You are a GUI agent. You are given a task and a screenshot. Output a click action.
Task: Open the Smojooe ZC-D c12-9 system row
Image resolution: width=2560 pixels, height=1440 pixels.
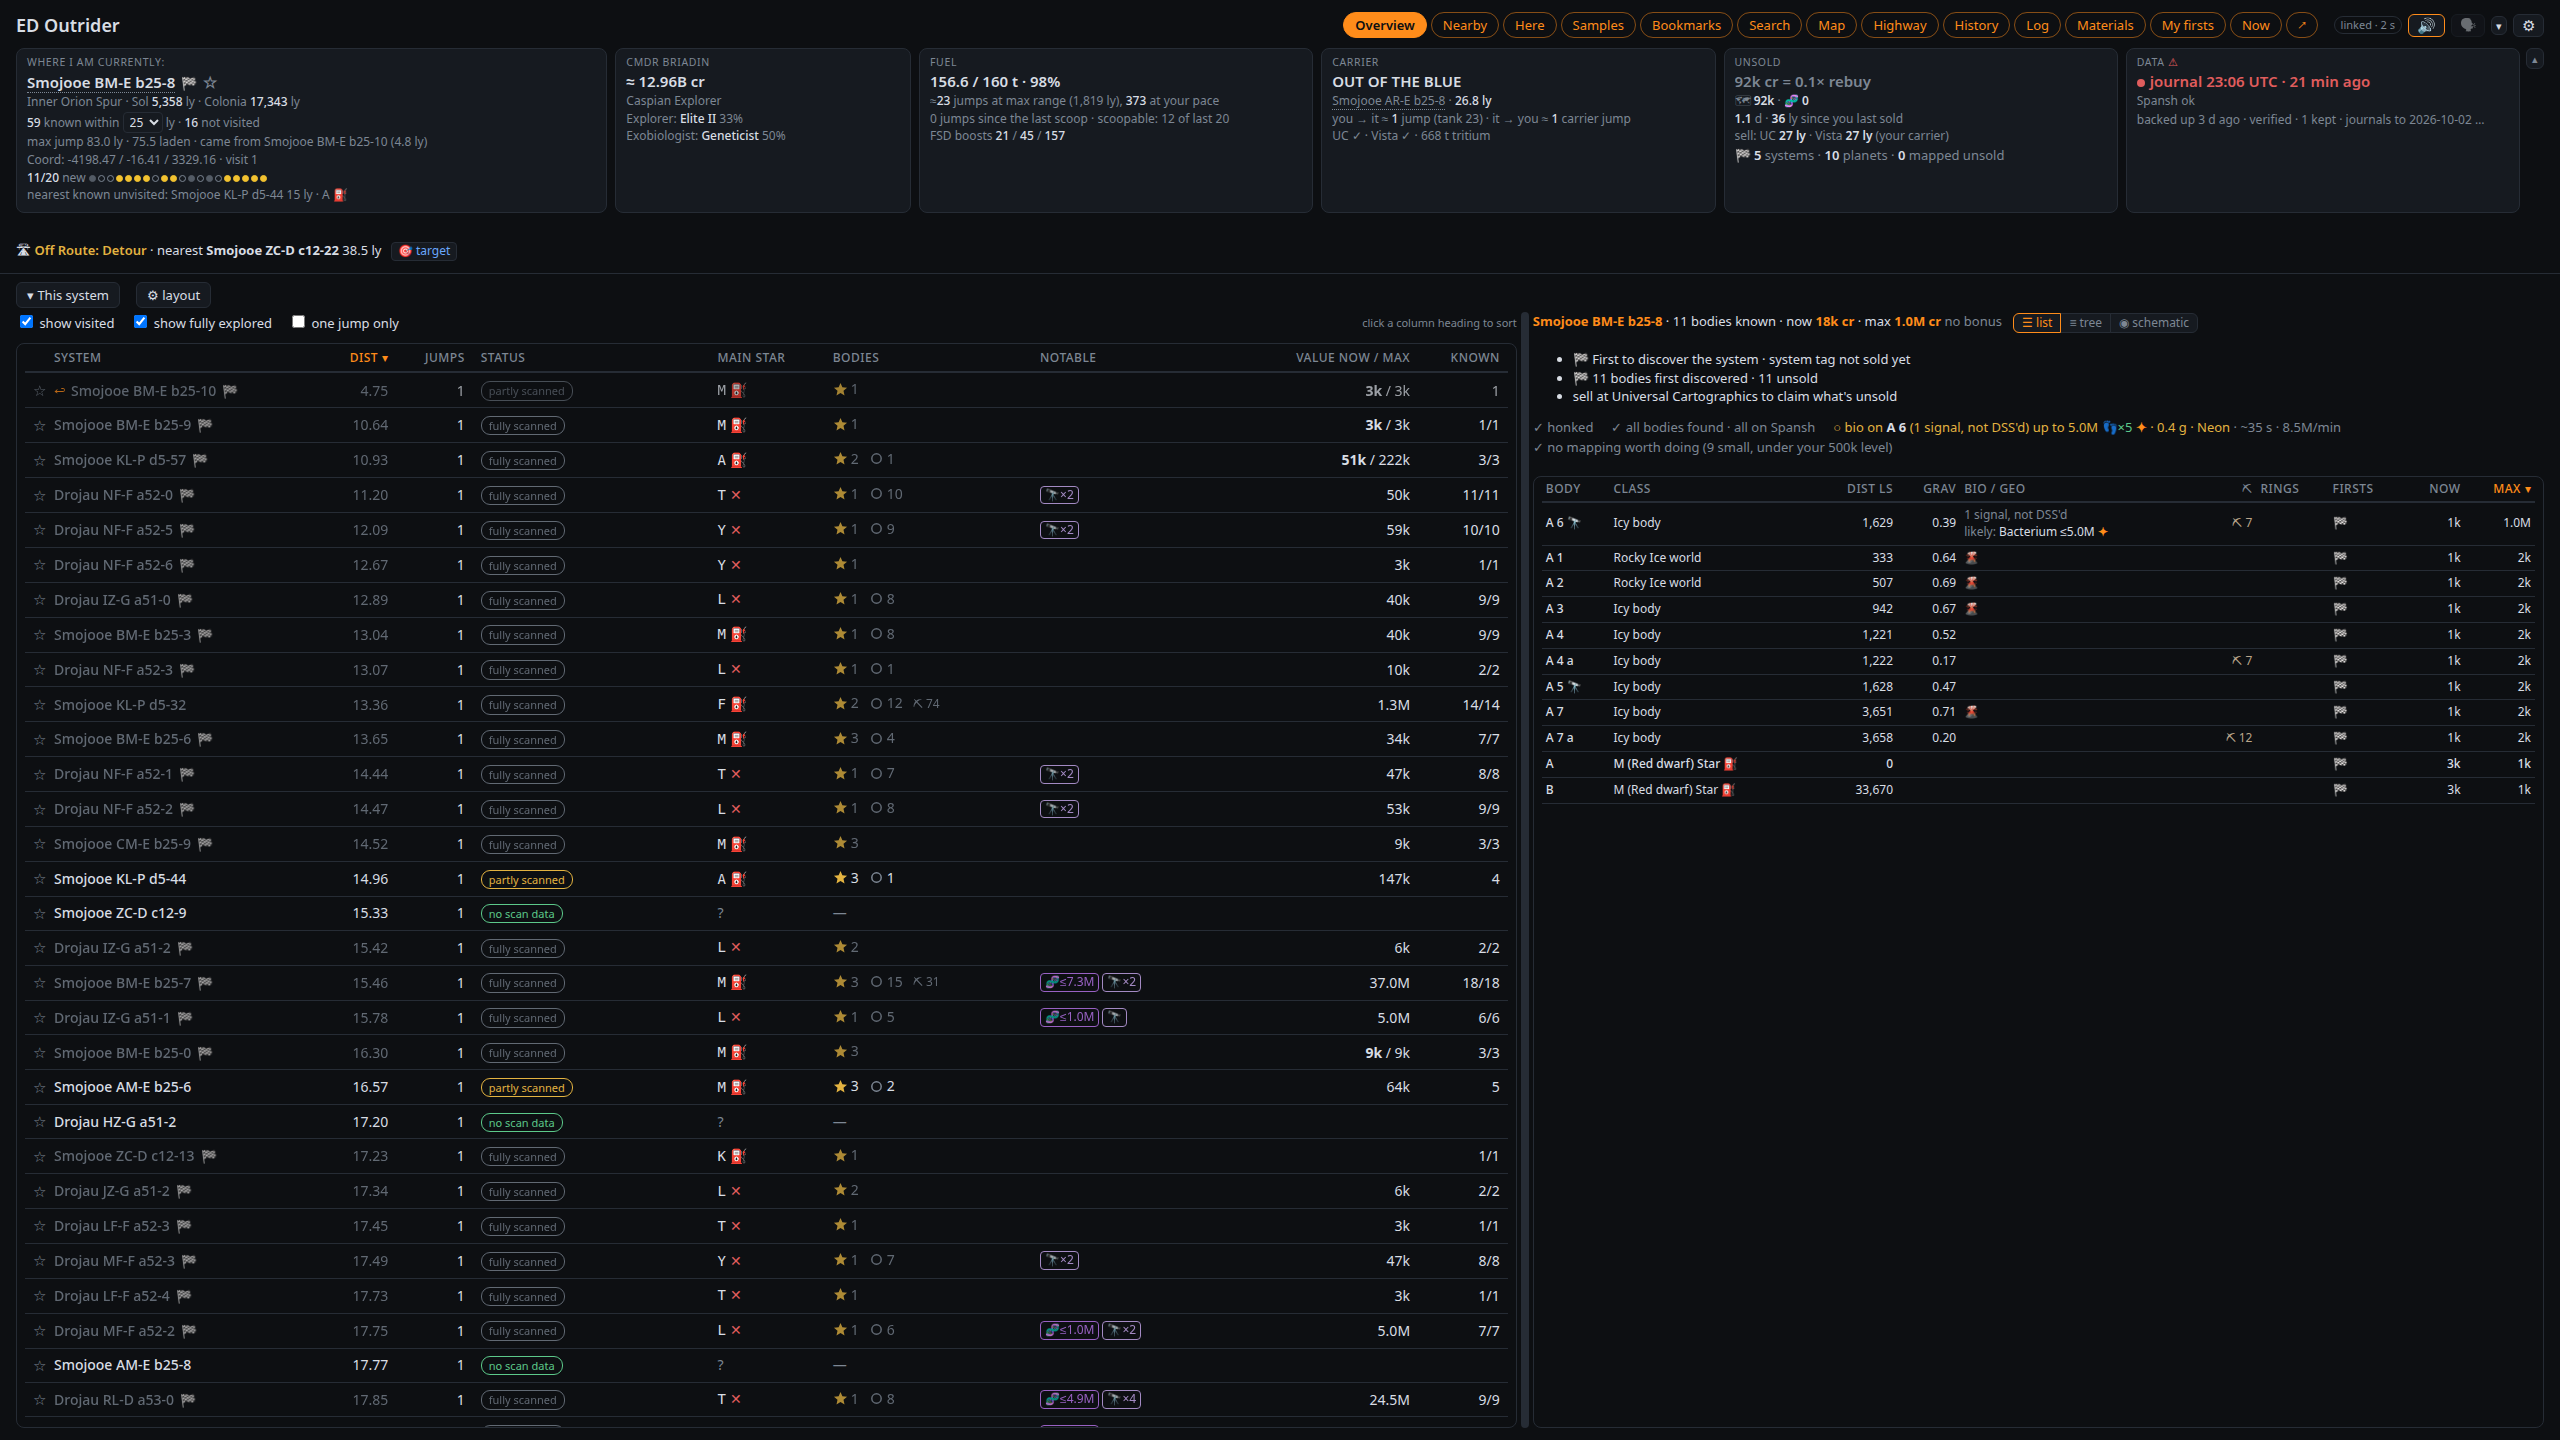[766, 913]
